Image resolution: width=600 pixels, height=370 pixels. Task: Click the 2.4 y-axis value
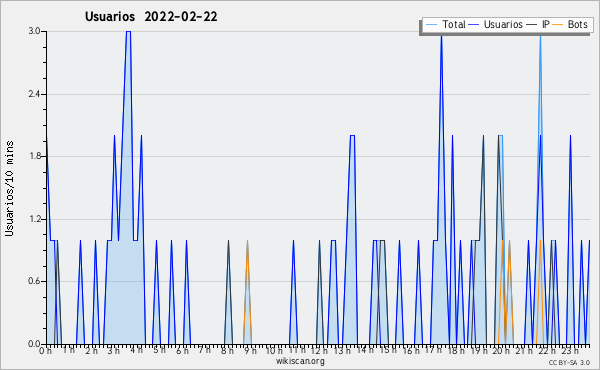pyautogui.click(x=34, y=94)
